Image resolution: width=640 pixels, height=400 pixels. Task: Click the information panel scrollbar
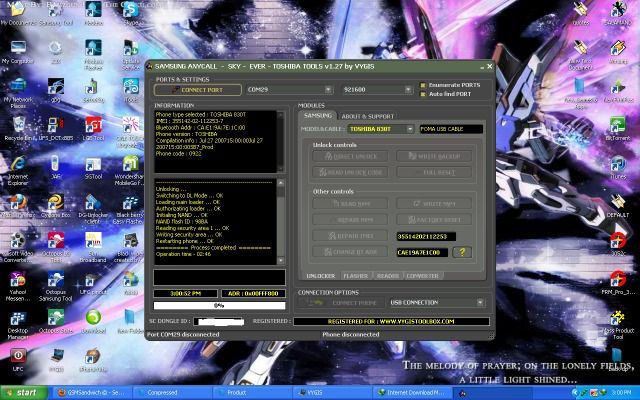(x=280, y=141)
